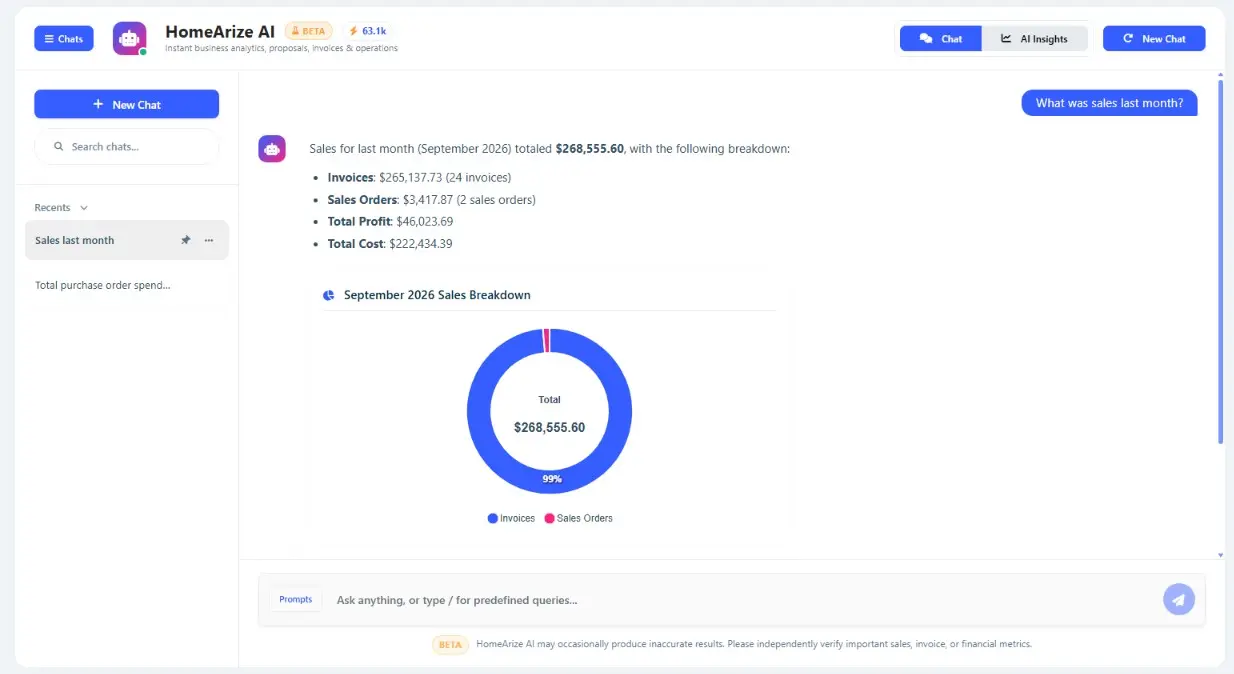Open the Chats sidebar toggle button
The image size is (1234, 674).
pyautogui.click(x=63, y=39)
